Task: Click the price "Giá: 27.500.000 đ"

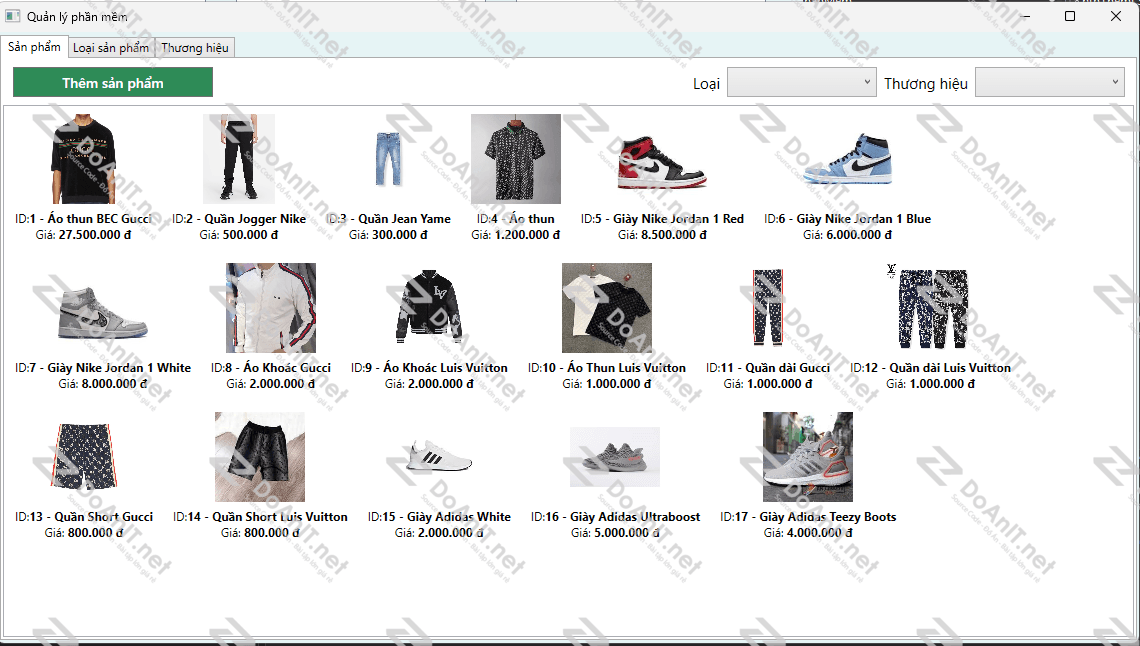Action: pyautogui.click(x=84, y=235)
